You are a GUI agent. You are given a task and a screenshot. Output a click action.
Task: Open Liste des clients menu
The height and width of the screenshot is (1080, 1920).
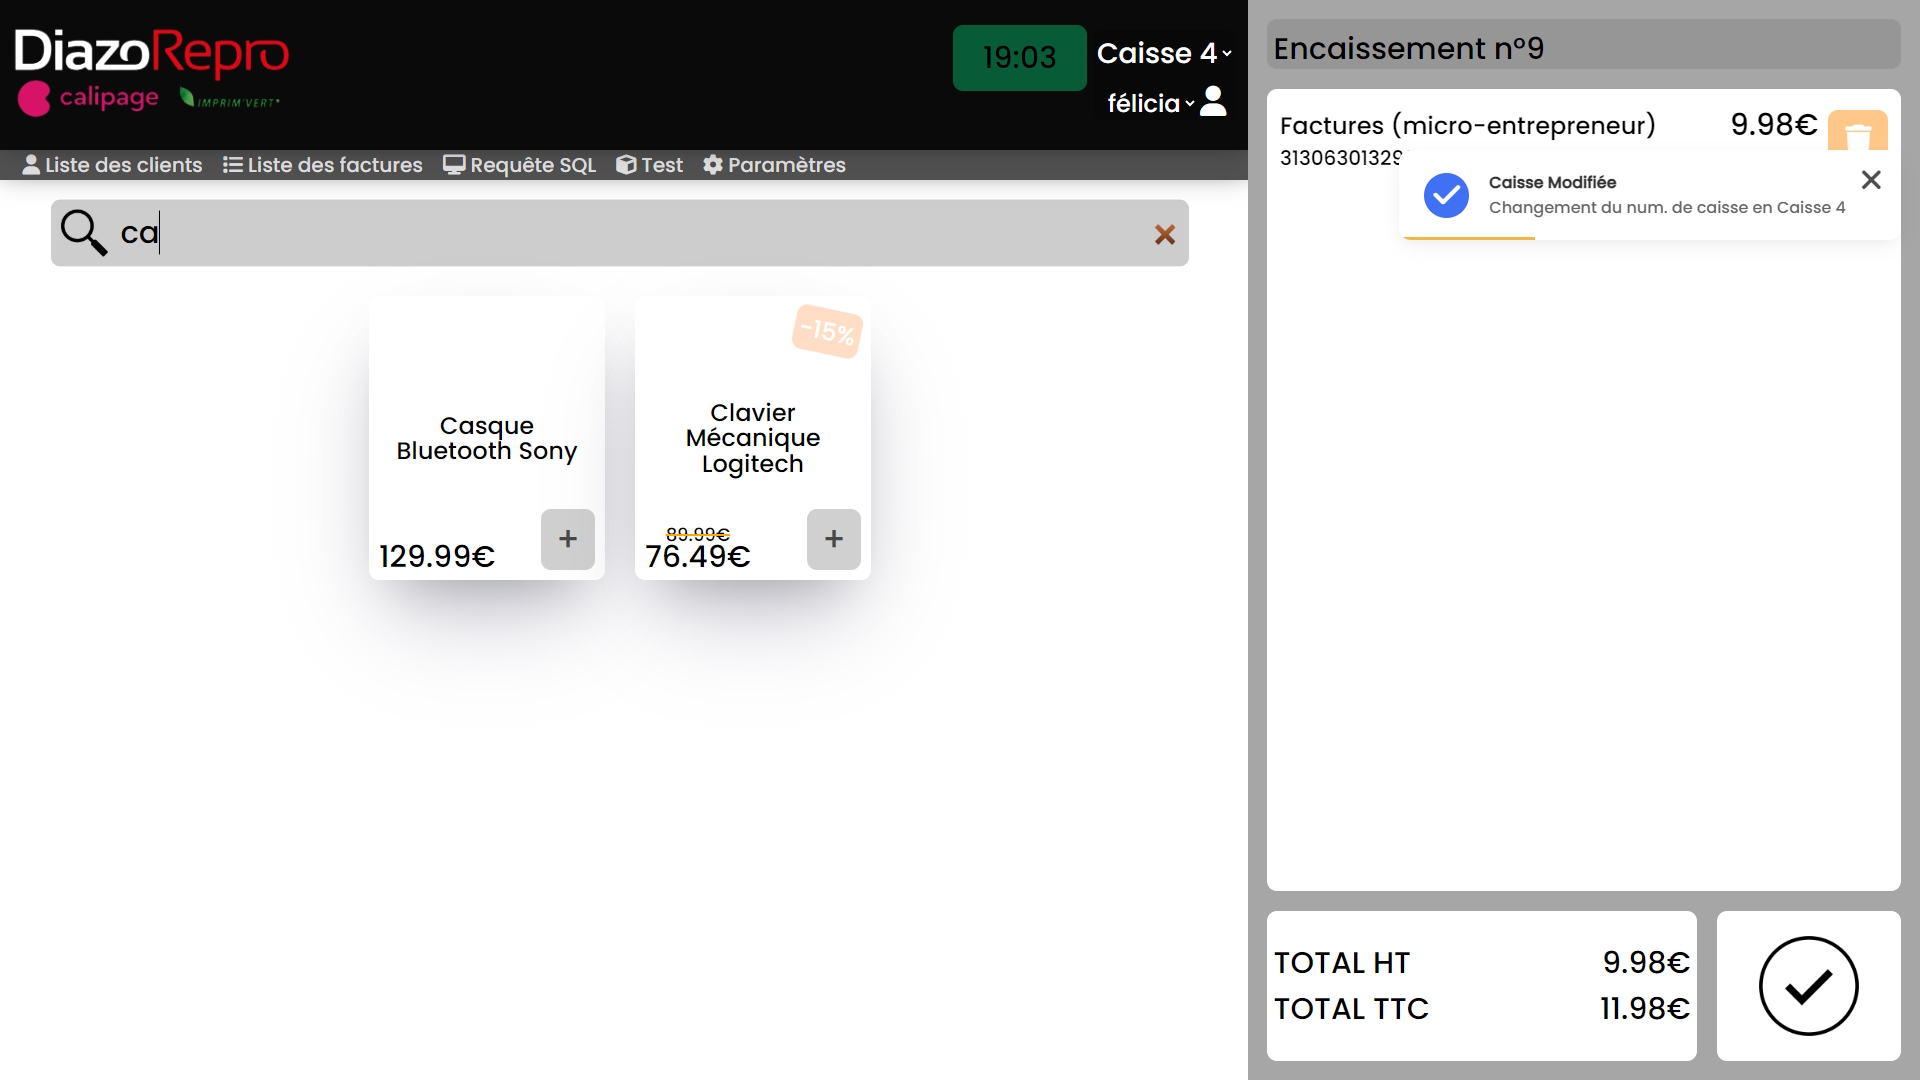pyautogui.click(x=112, y=165)
